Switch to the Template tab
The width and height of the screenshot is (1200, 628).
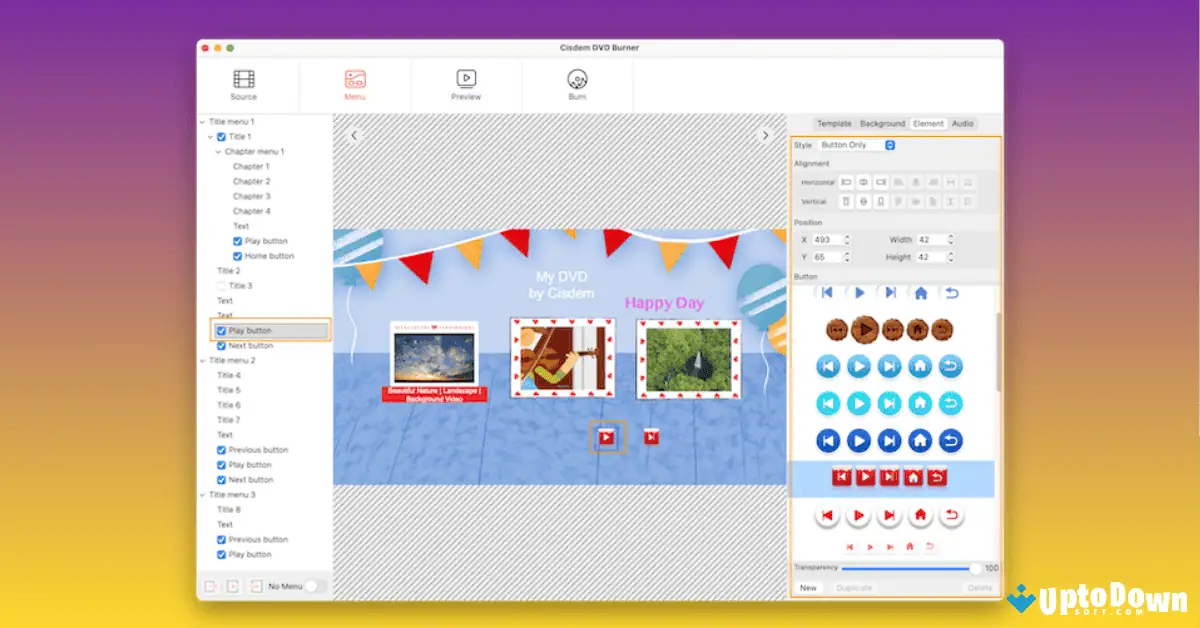834,124
